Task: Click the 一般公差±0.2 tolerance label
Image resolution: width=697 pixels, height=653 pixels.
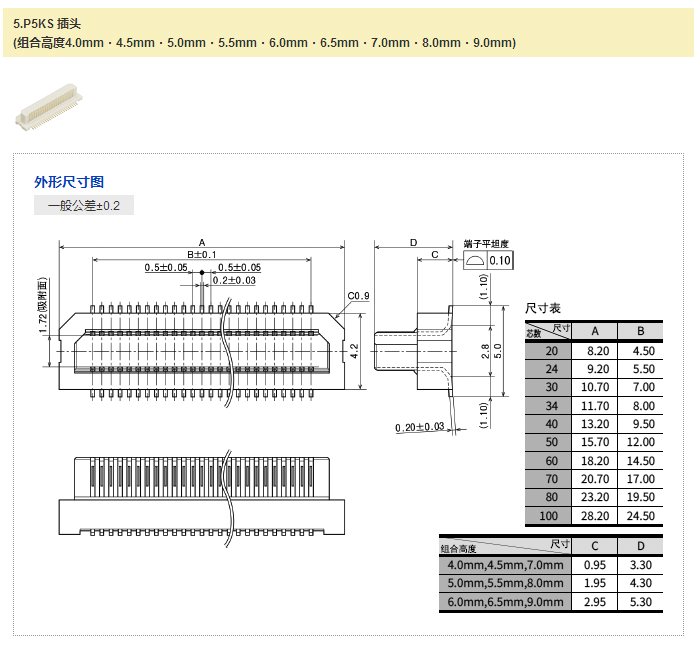Action: [x=84, y=206]
